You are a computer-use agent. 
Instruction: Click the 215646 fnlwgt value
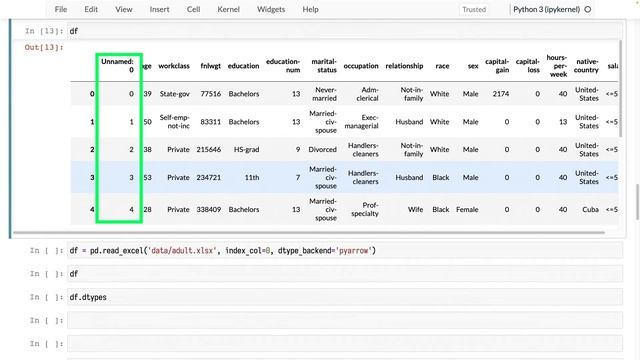click(209, 149)
